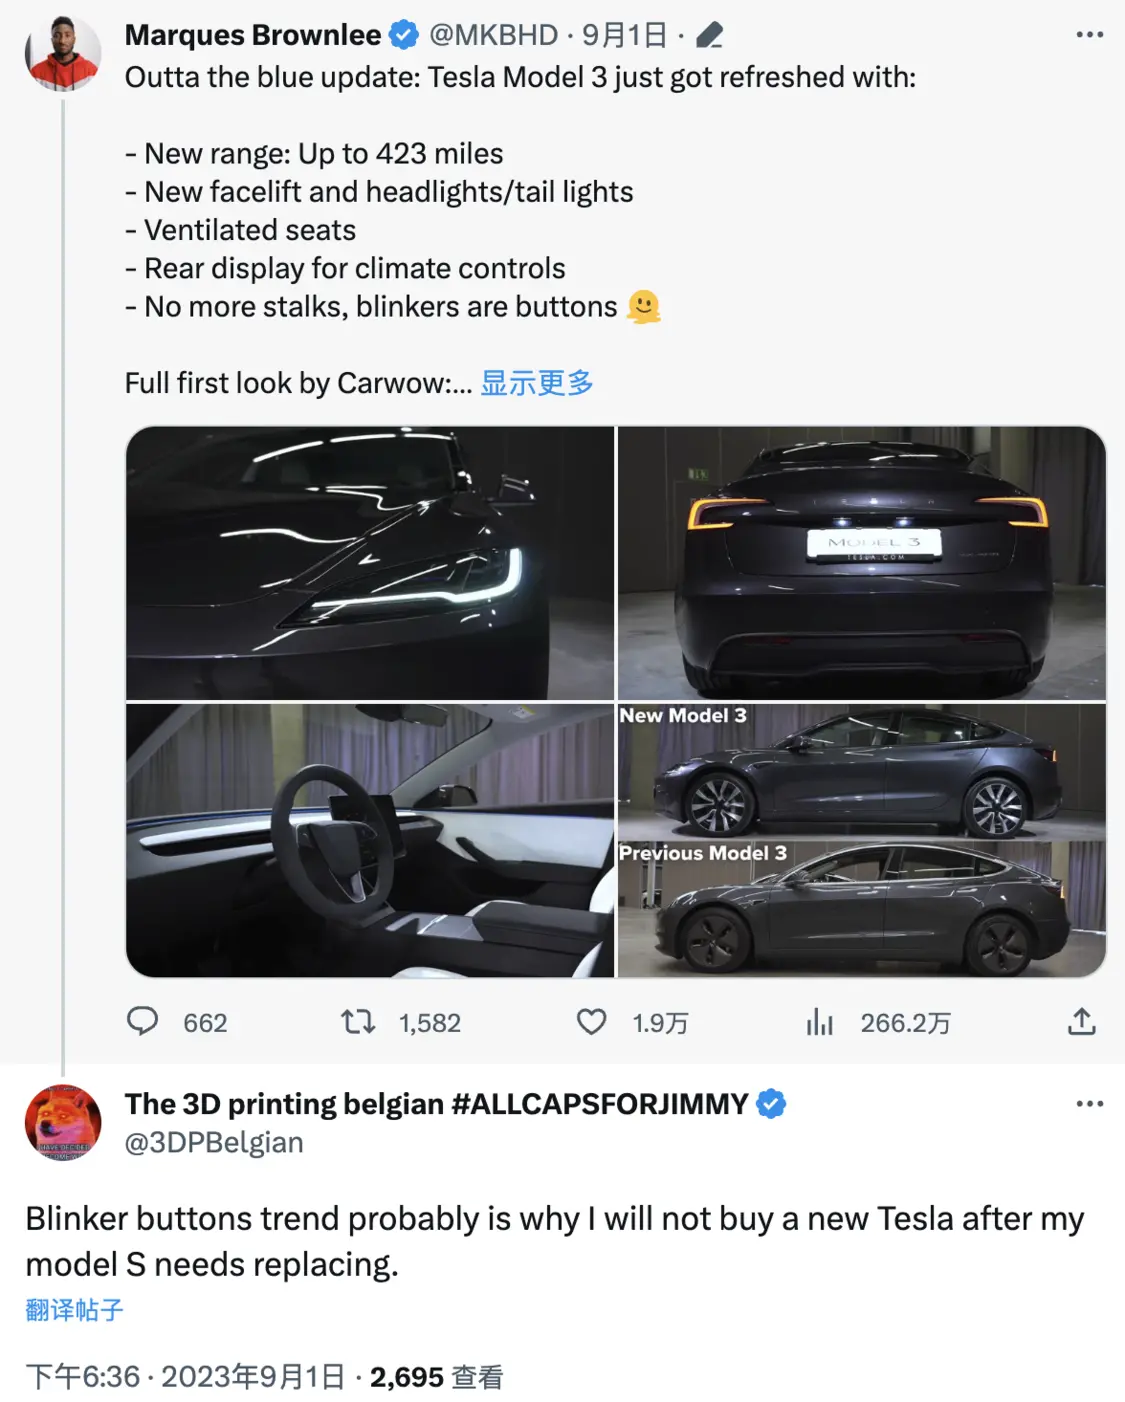
Task: Click Marques Brownlee's verified badge
Action: click(404, 35)
